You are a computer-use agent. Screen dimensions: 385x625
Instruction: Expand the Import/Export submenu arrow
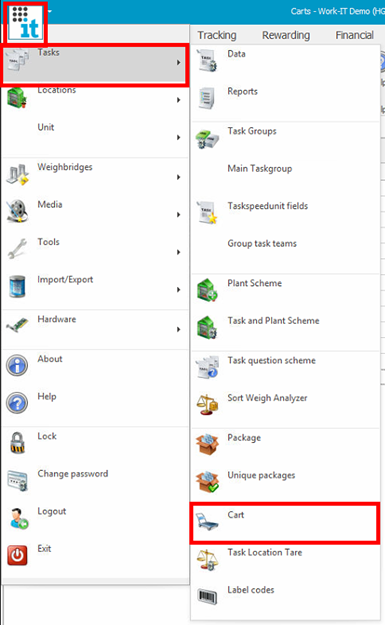click(x=179, y=290)
